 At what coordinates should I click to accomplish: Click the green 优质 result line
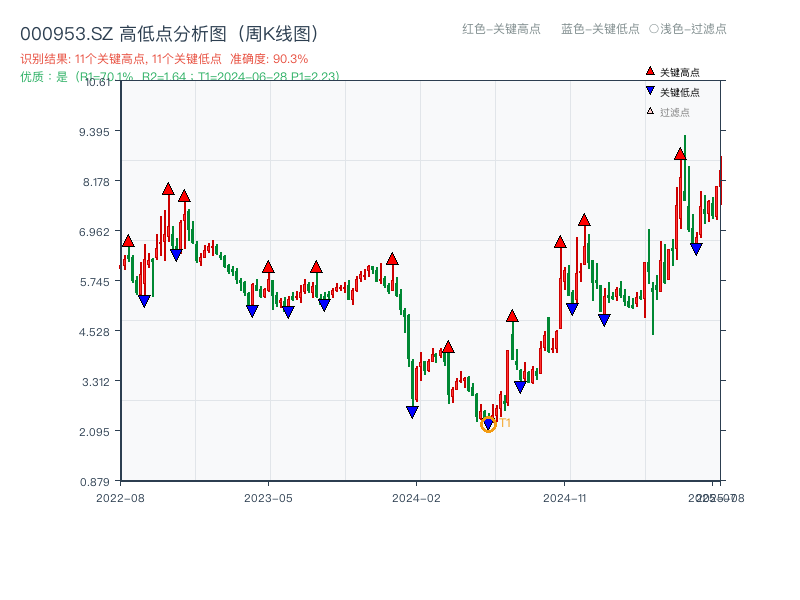click(x=180, y=77)
